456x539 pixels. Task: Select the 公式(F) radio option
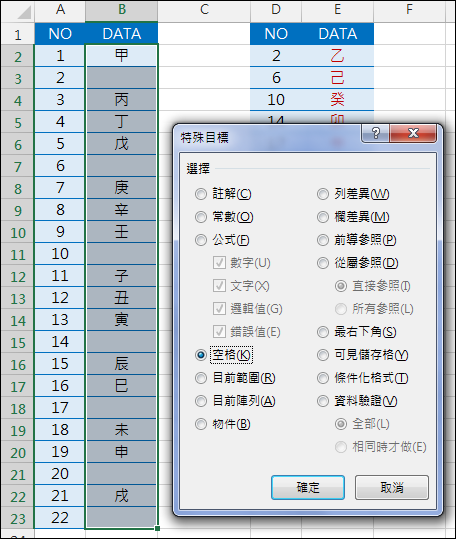pyautogui.click(x=201, y=240)
